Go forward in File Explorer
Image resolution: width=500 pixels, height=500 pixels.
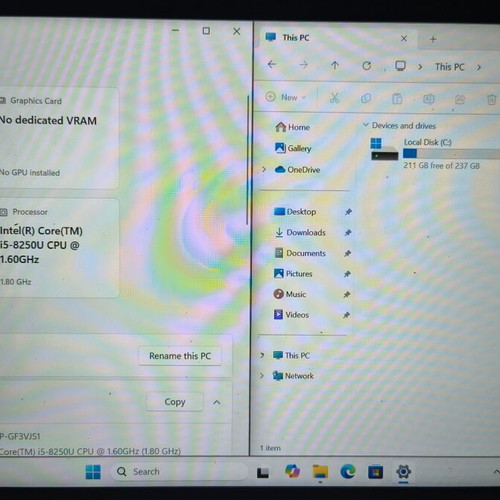point(303,65)
